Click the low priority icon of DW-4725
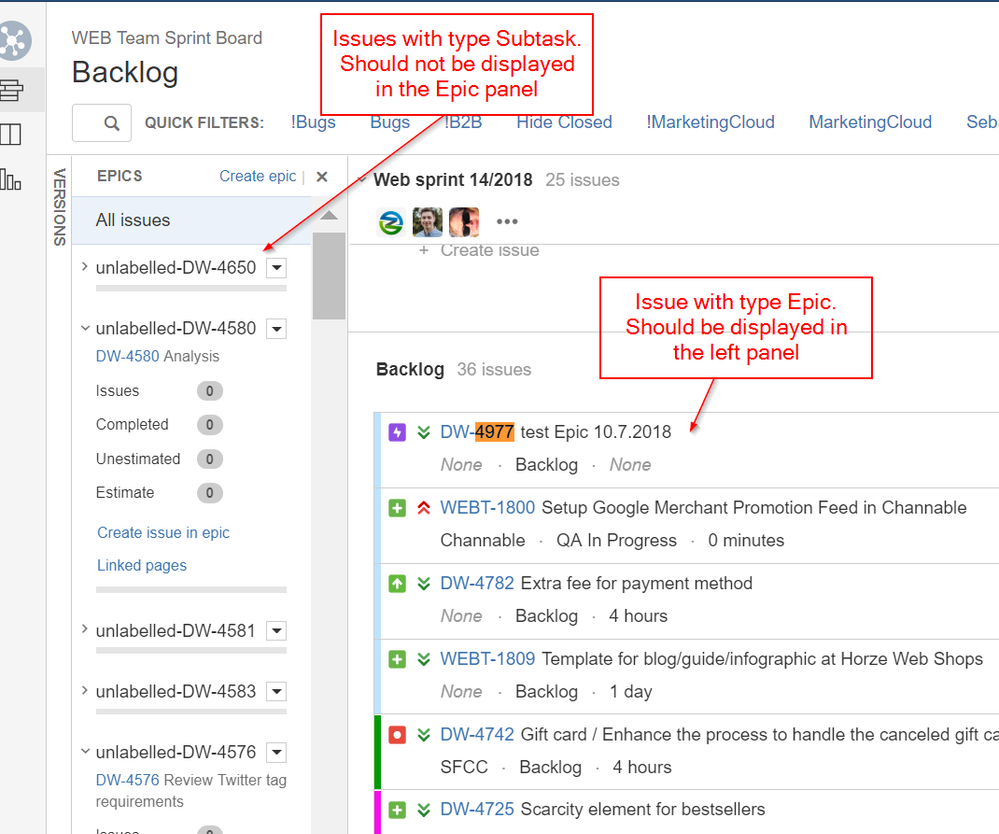 click(x=424, y=810)
